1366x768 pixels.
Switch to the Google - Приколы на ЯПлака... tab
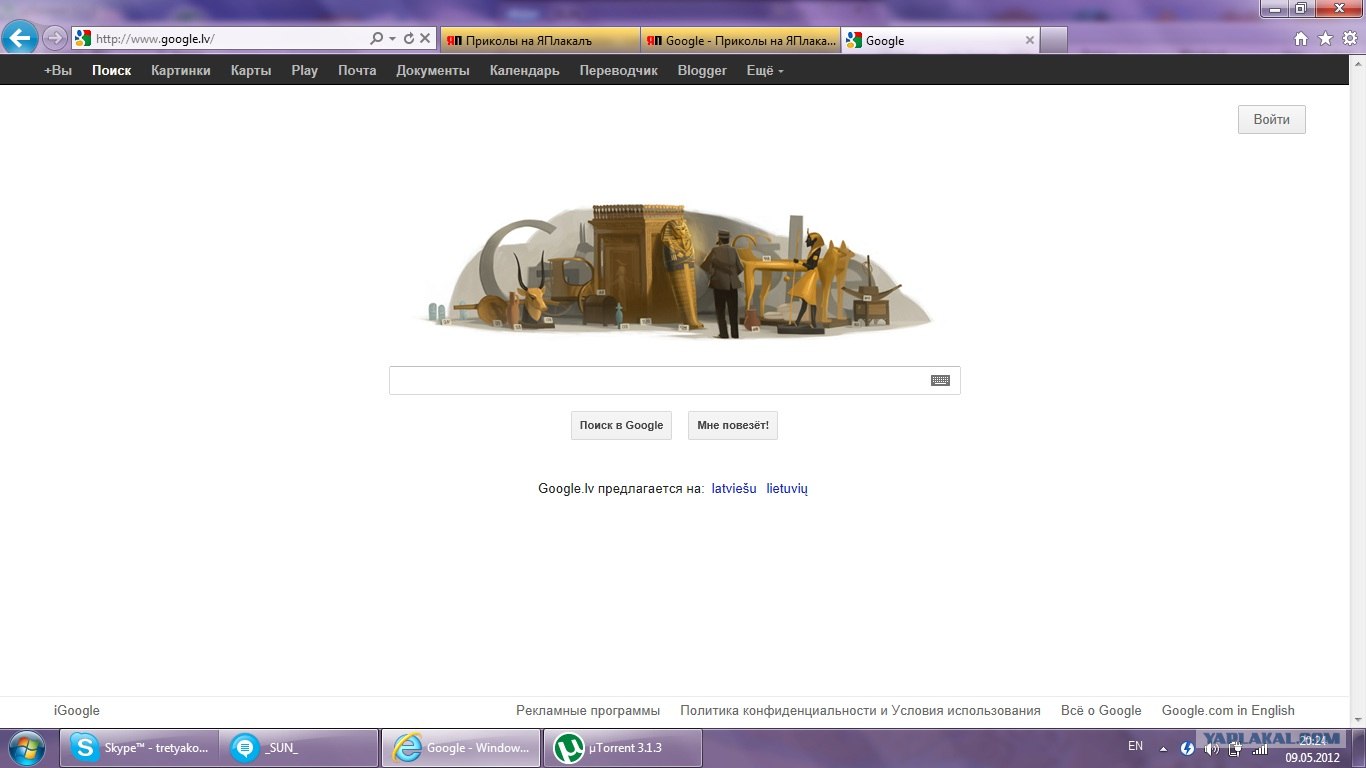pos(740,40)
